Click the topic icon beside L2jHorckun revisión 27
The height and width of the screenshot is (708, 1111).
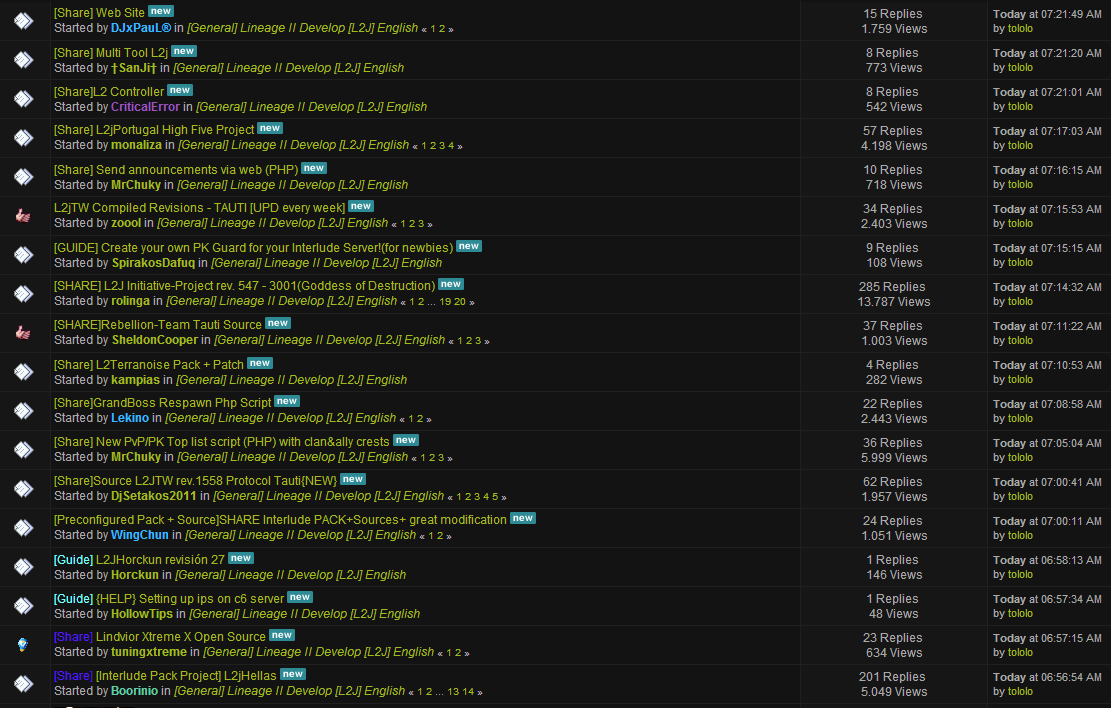tap(22, 567)
